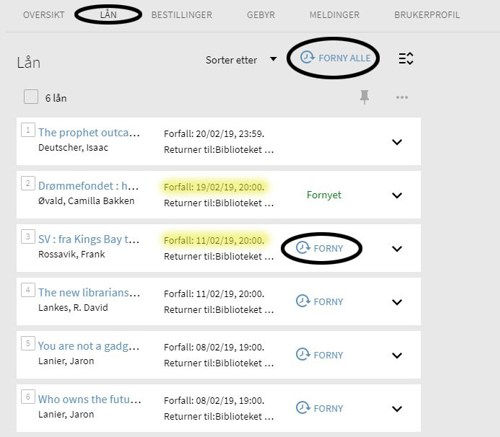Renew The new librarianship loan
Image resolution: width=500 pixels, height=437 pixels.
(x=319, y=302)
